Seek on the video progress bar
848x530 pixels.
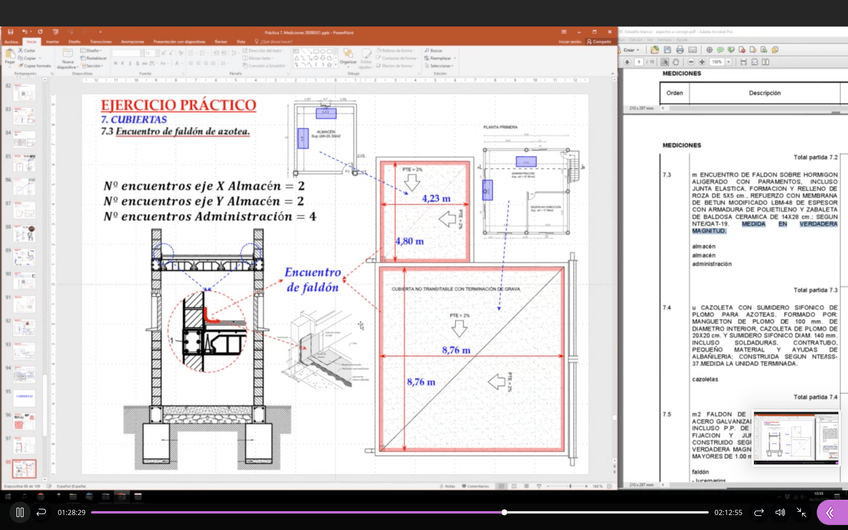point(399,512)
